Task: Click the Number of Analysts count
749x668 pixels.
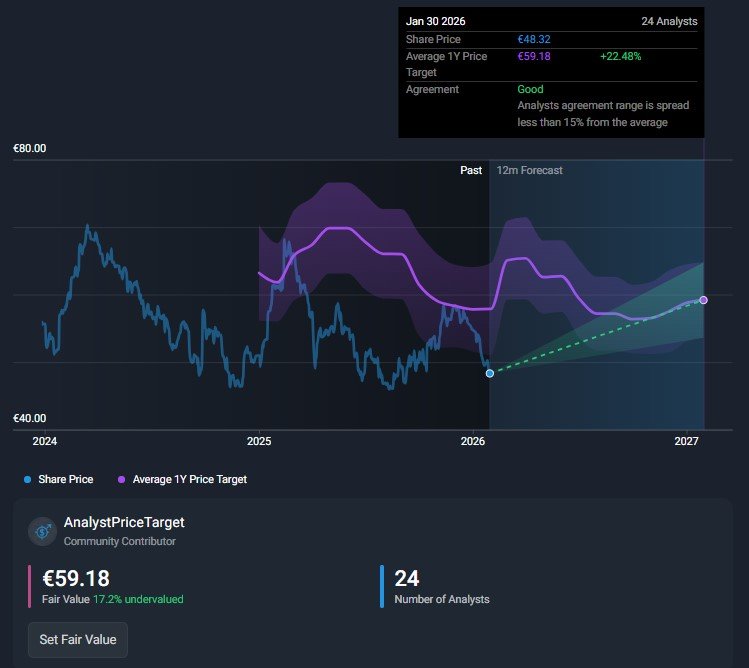Action: [406, 578]
